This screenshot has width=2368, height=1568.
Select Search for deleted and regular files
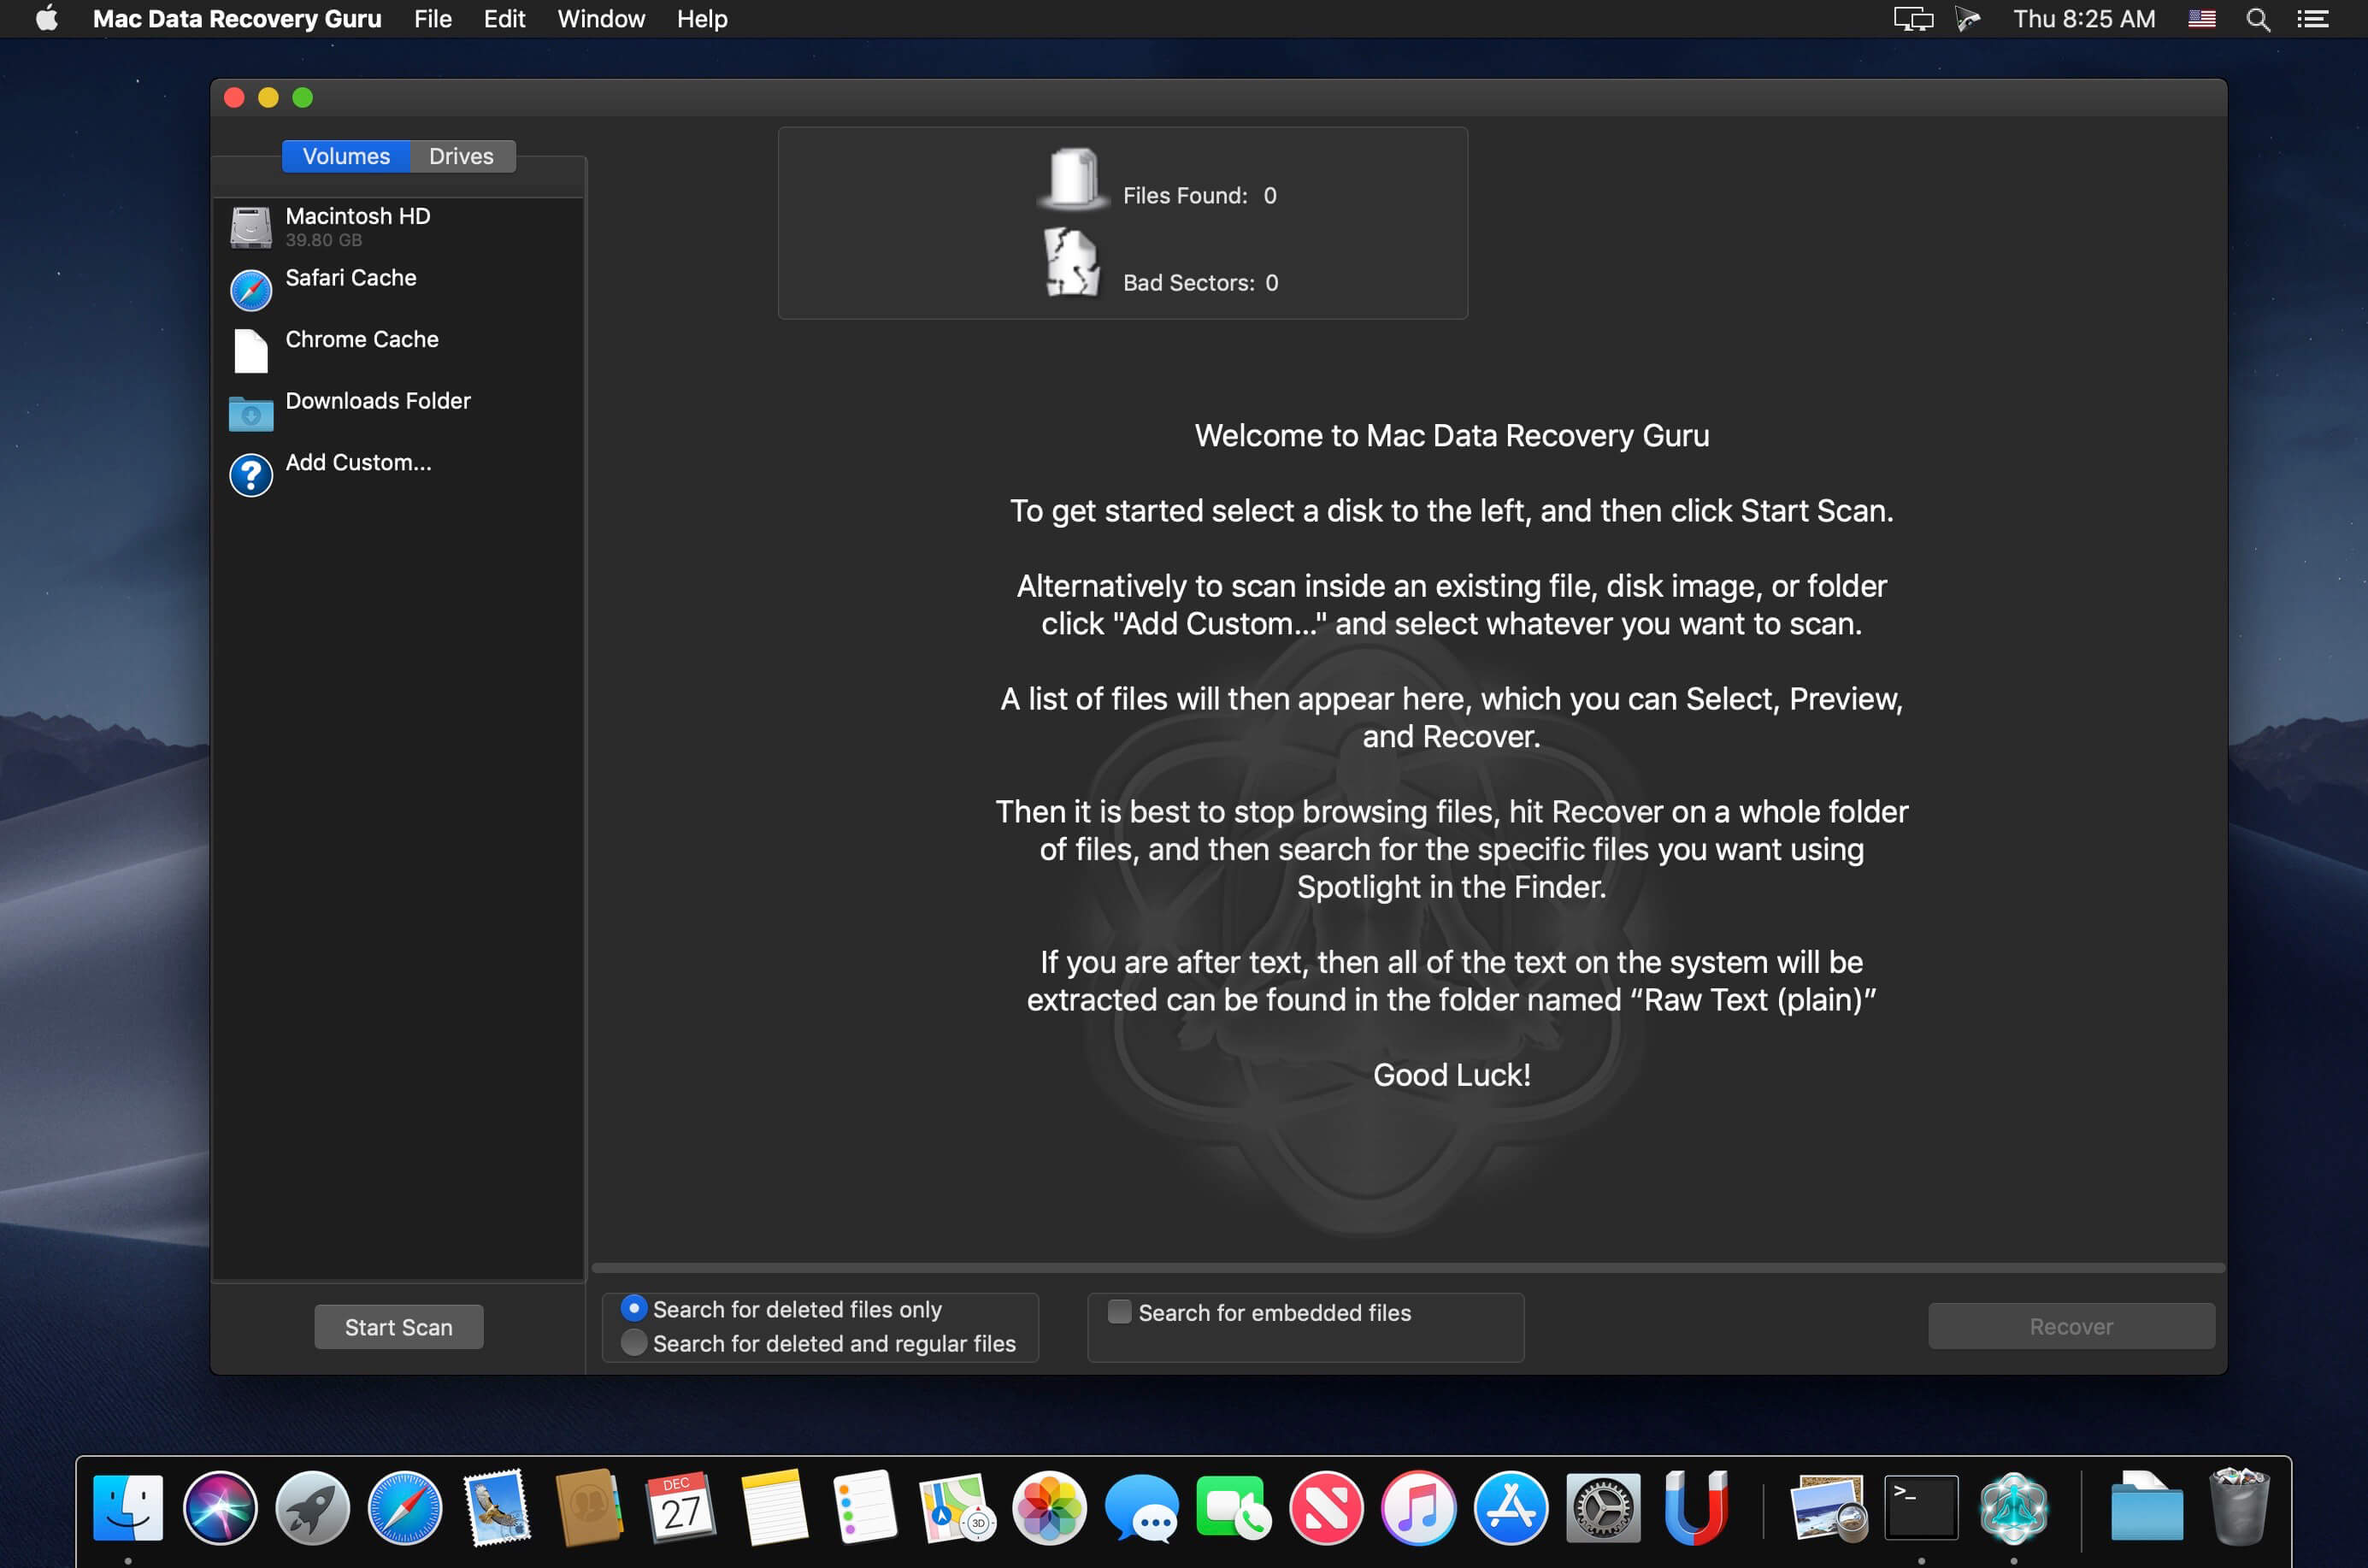tap(819, 1343)
